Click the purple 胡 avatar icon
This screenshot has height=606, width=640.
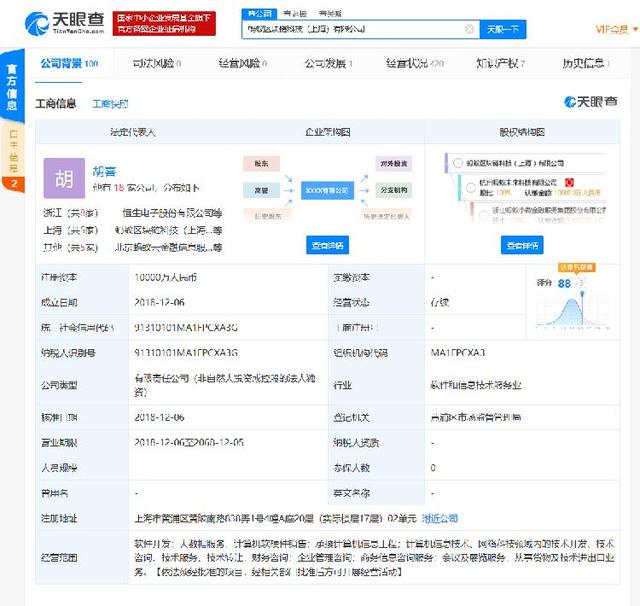click(64, 178)
